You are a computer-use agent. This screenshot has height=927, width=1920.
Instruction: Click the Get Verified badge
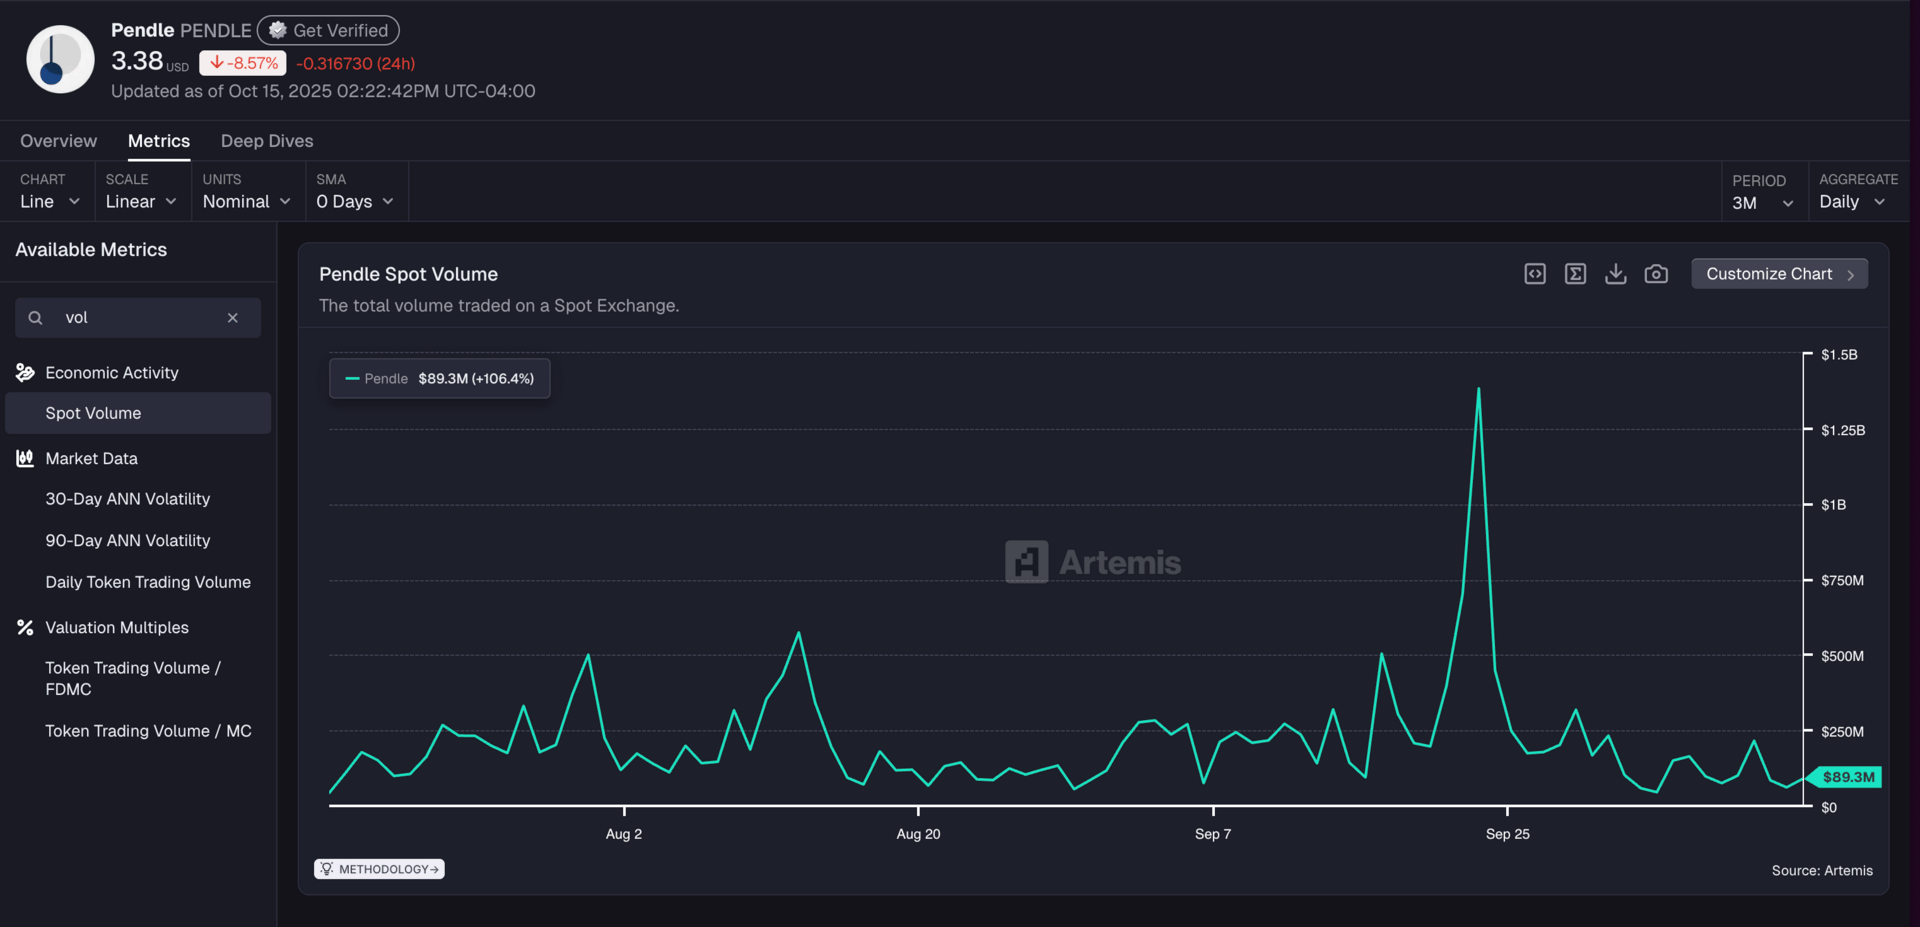click(x=329, y=31)
